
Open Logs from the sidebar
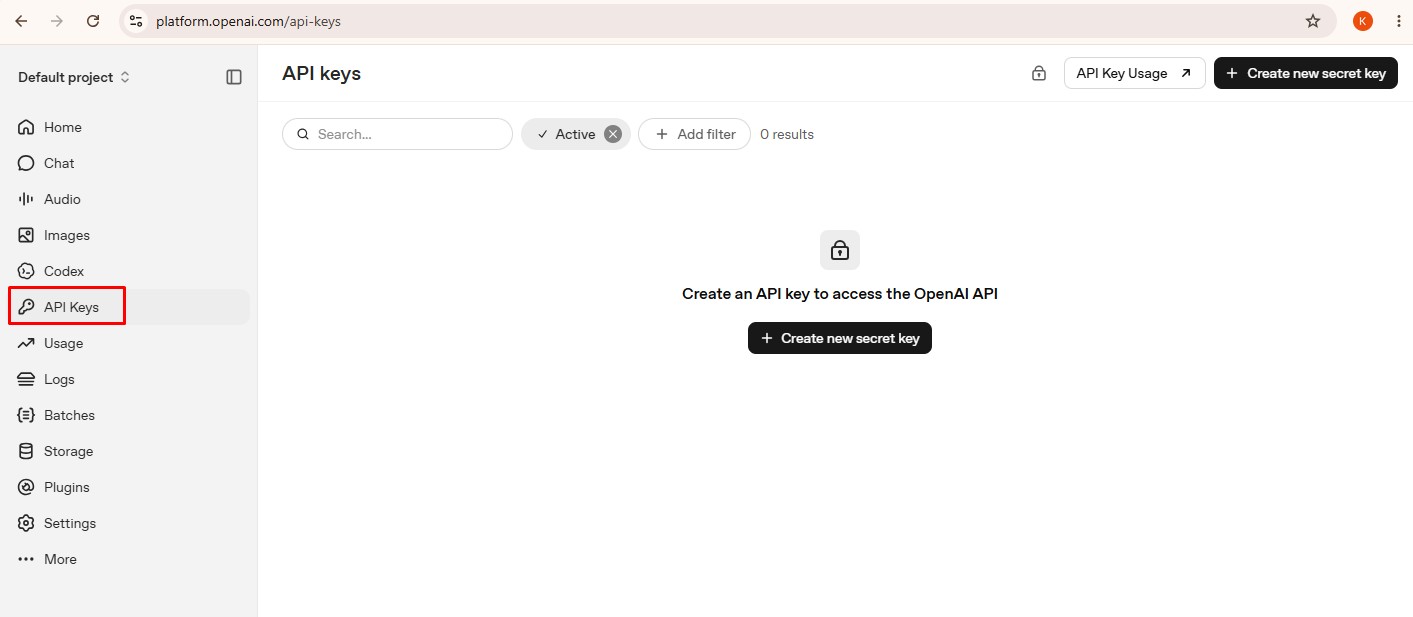(128, 379)
